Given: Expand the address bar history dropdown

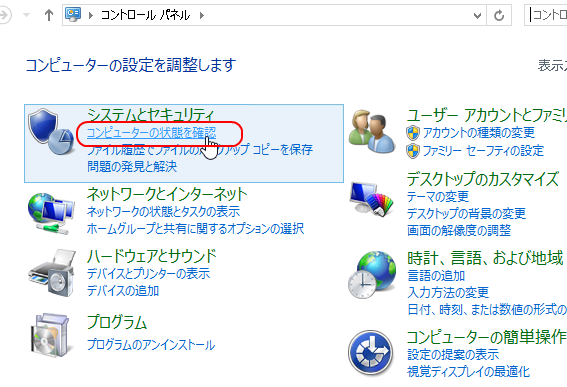Looking at the screenshot, I should point(477,16).
